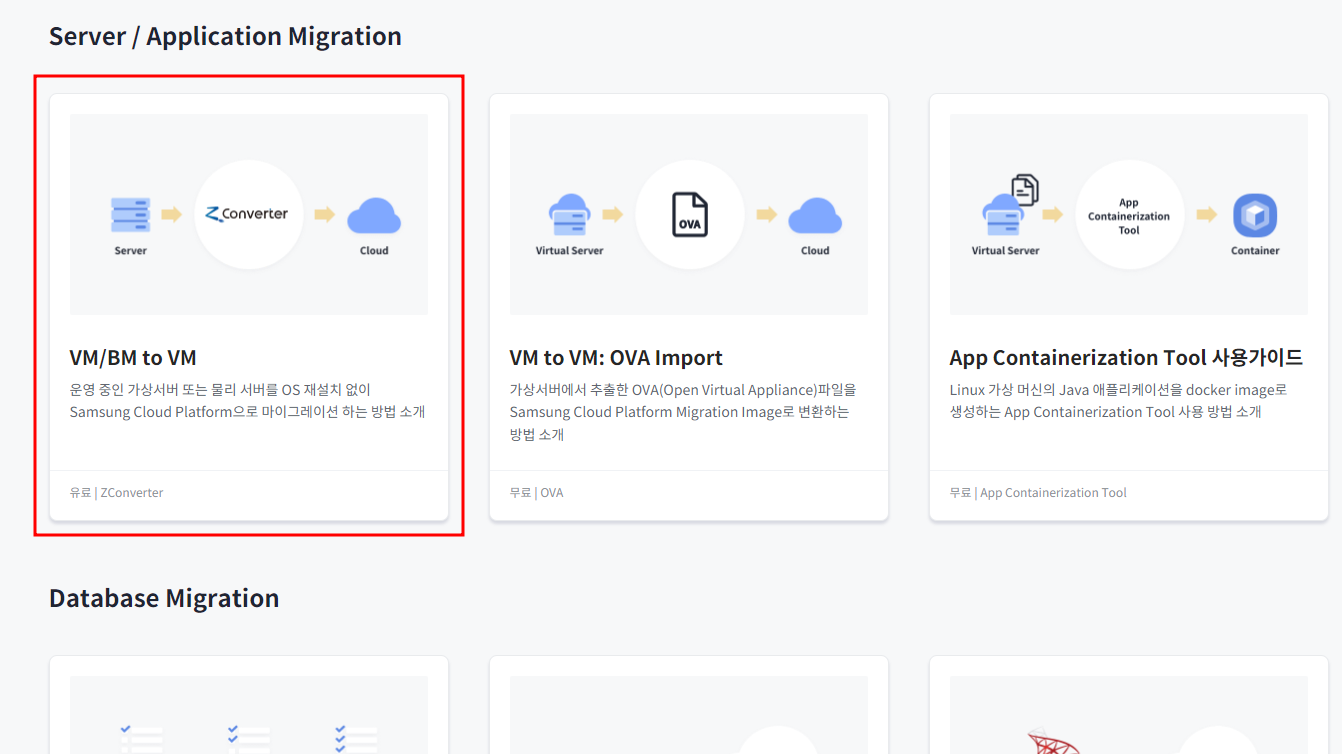
Task: Open the VM to VM: OVA Import title
Action: pos(616,357)
